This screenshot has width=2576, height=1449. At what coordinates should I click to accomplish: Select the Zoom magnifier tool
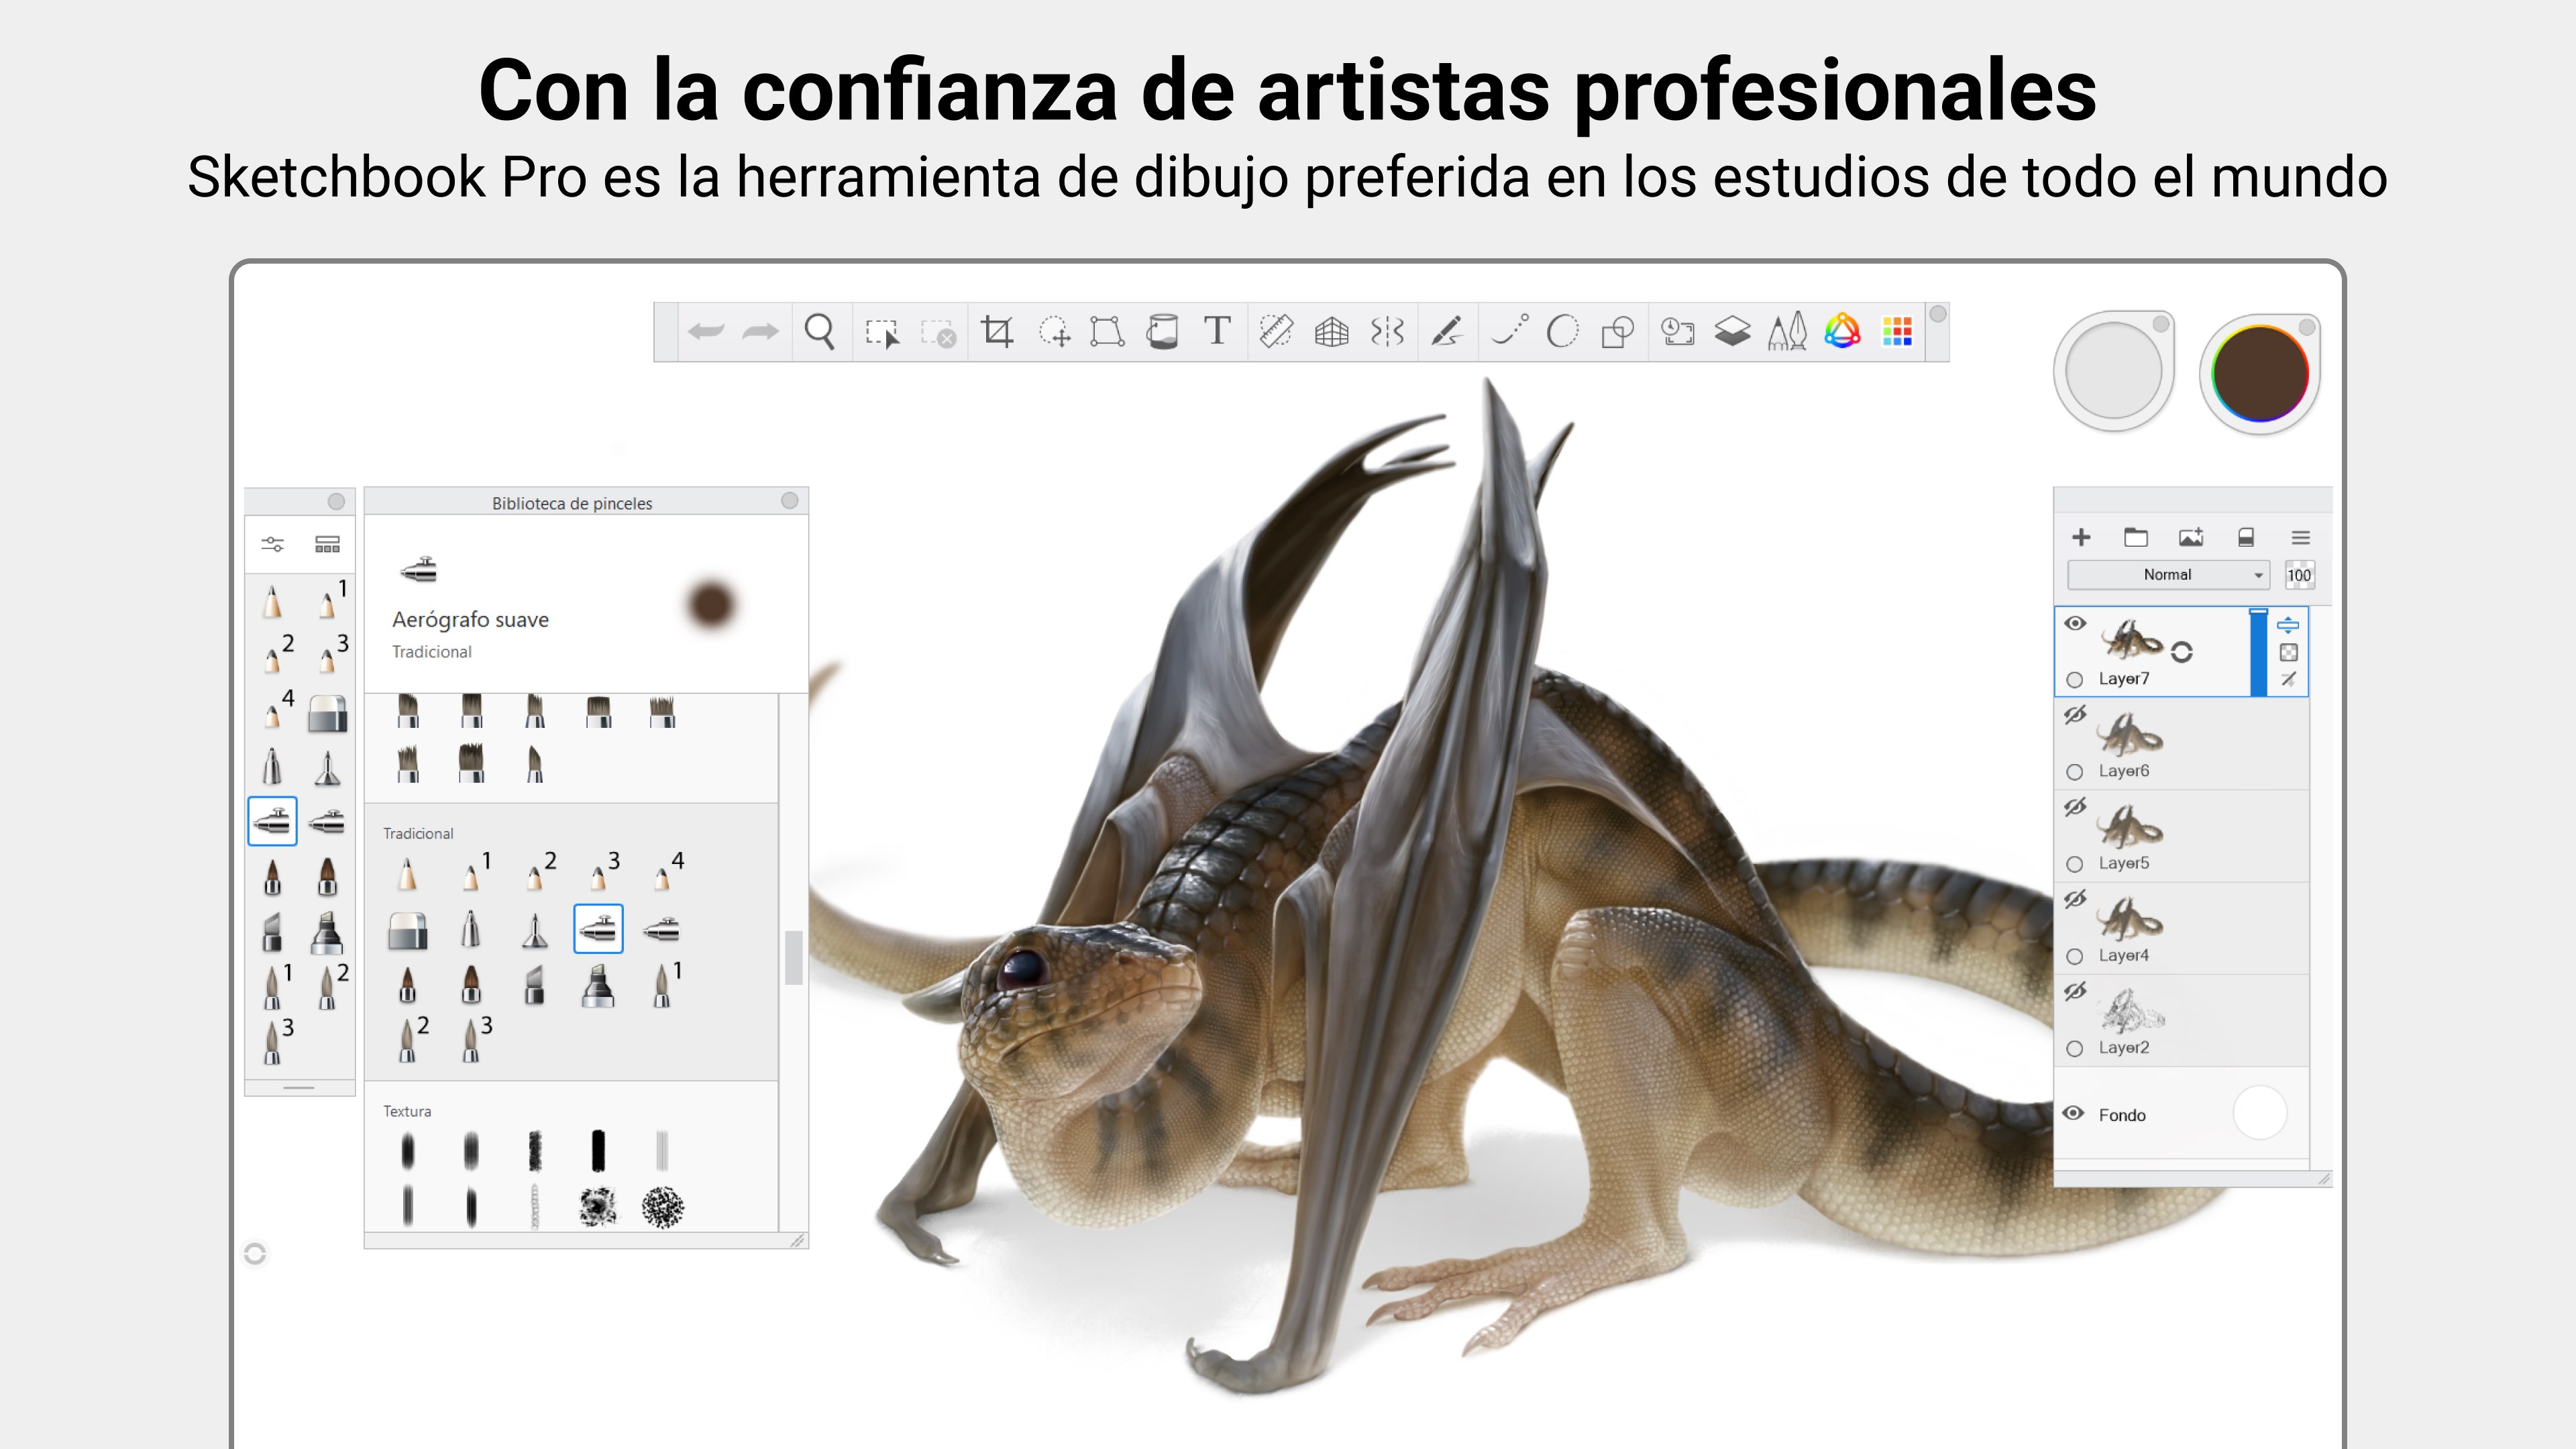click(x=820, y=331)
